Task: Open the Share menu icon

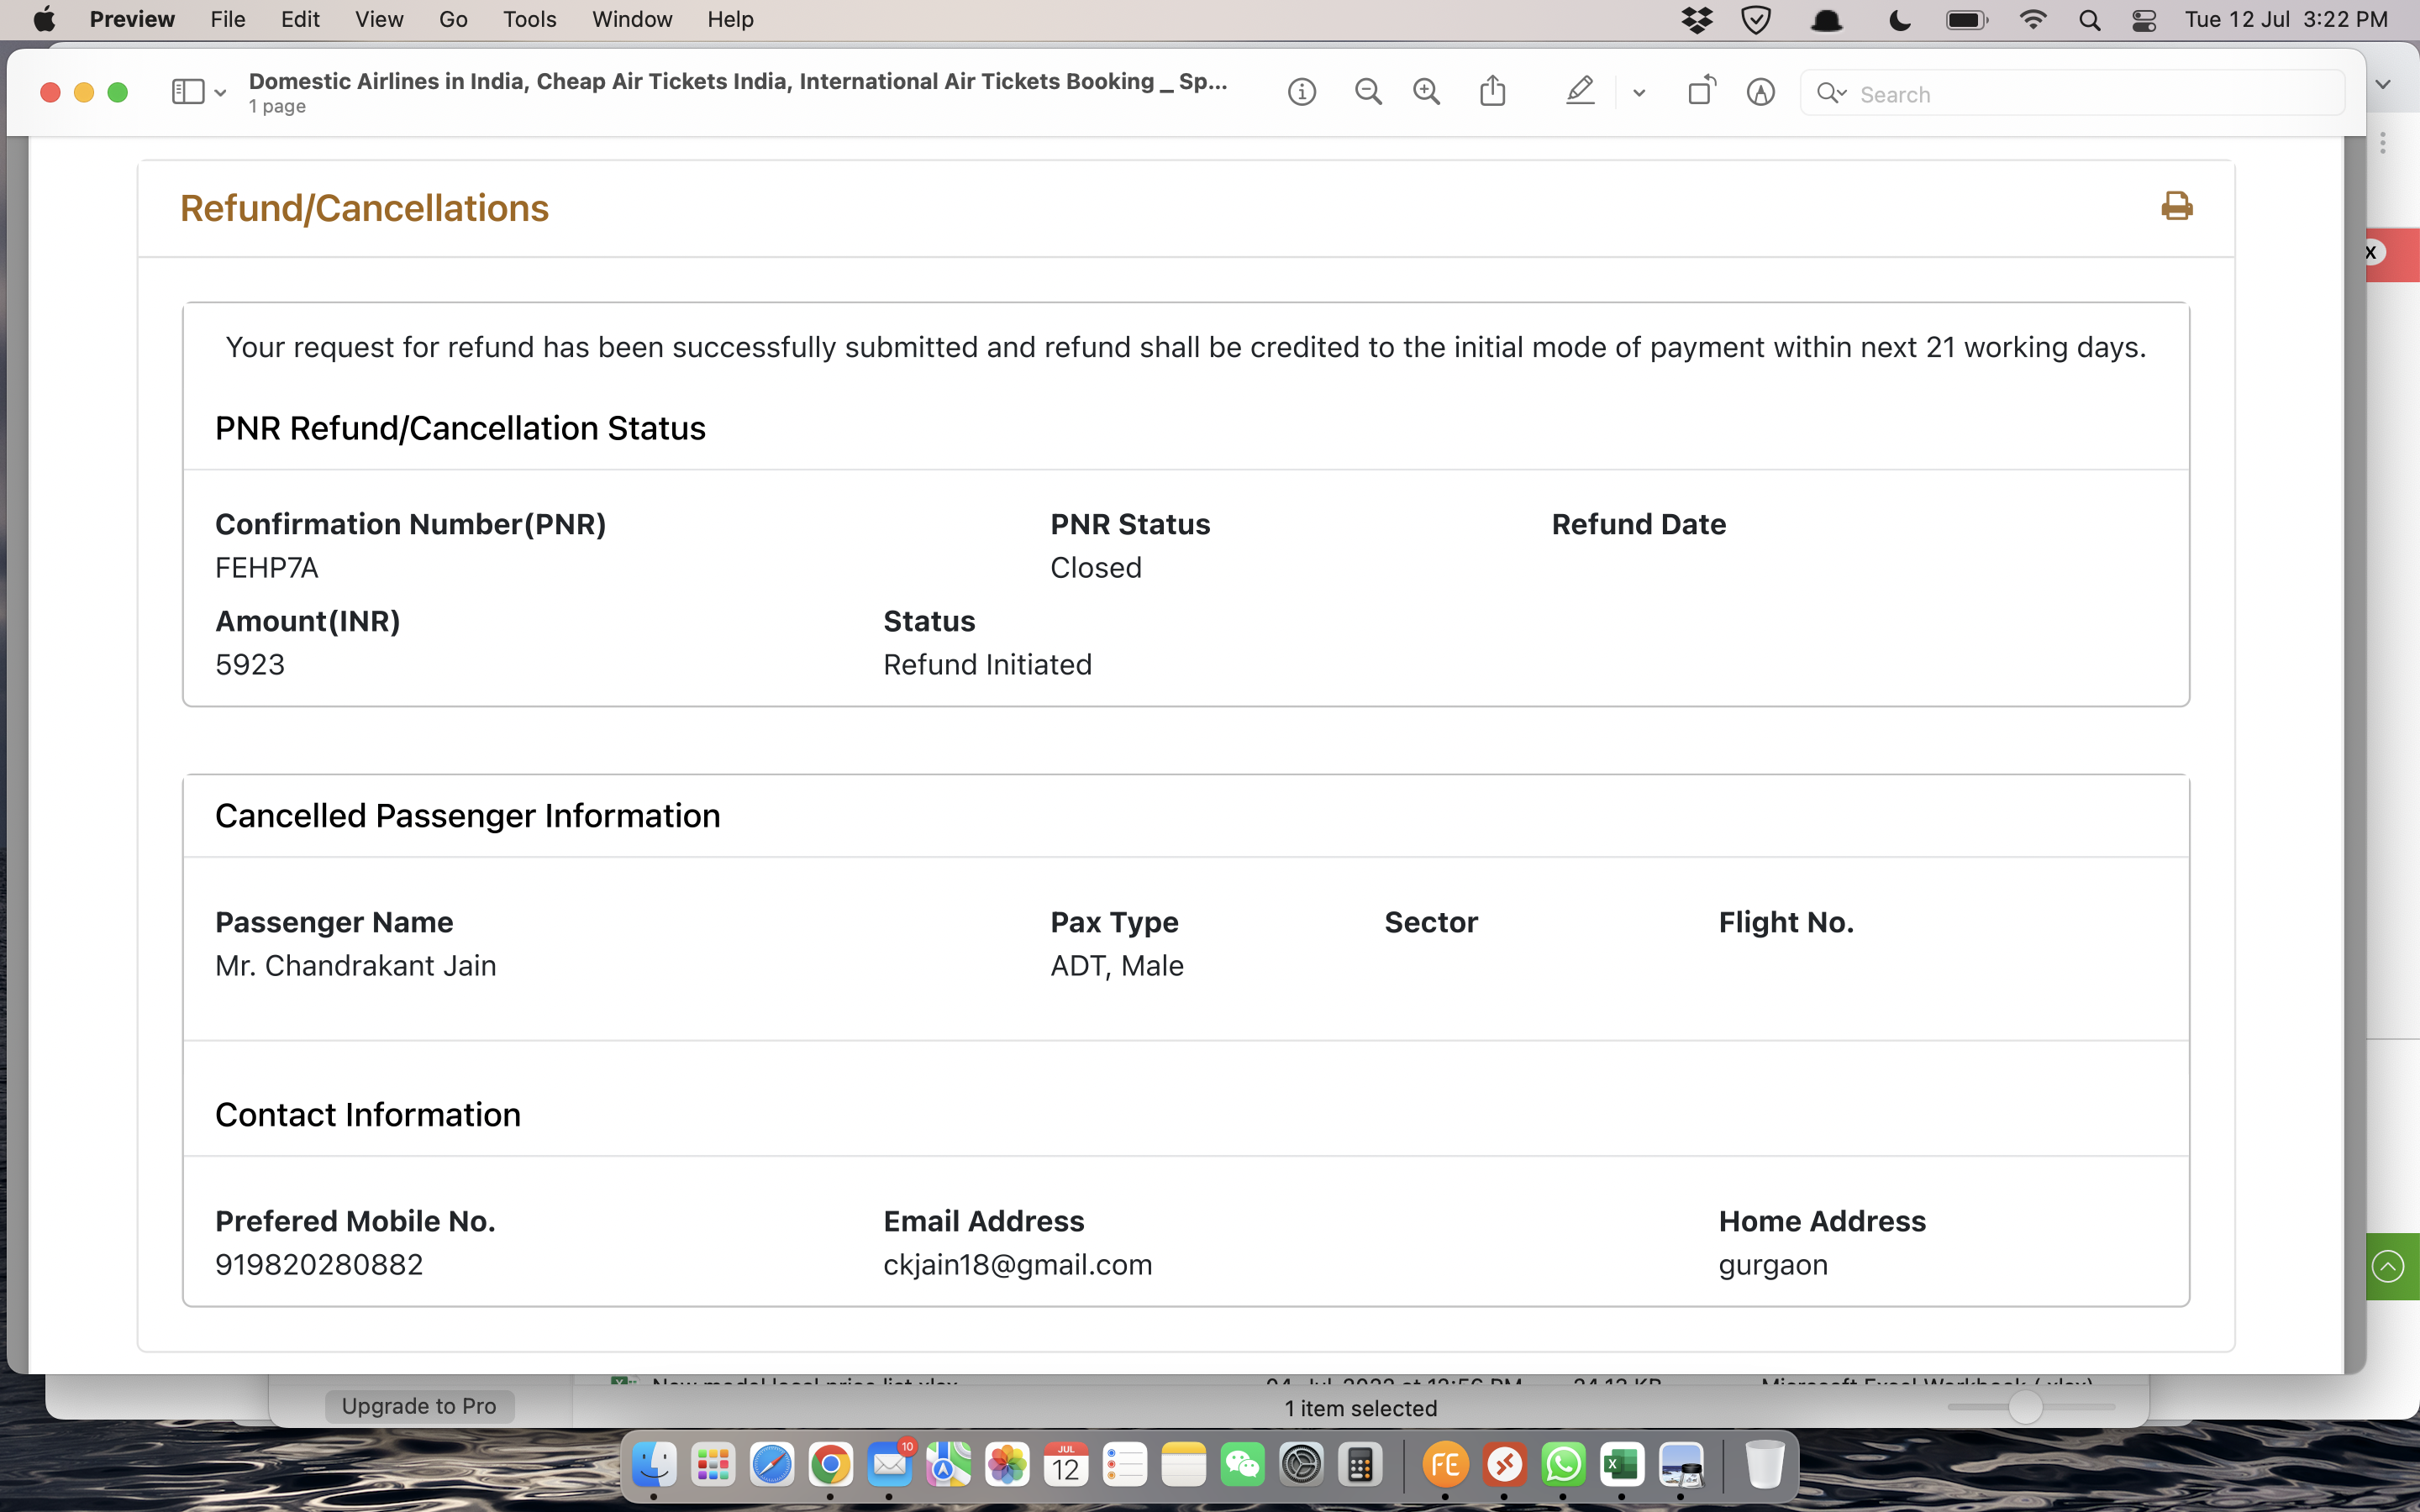Action: [x=1492, y=92]
